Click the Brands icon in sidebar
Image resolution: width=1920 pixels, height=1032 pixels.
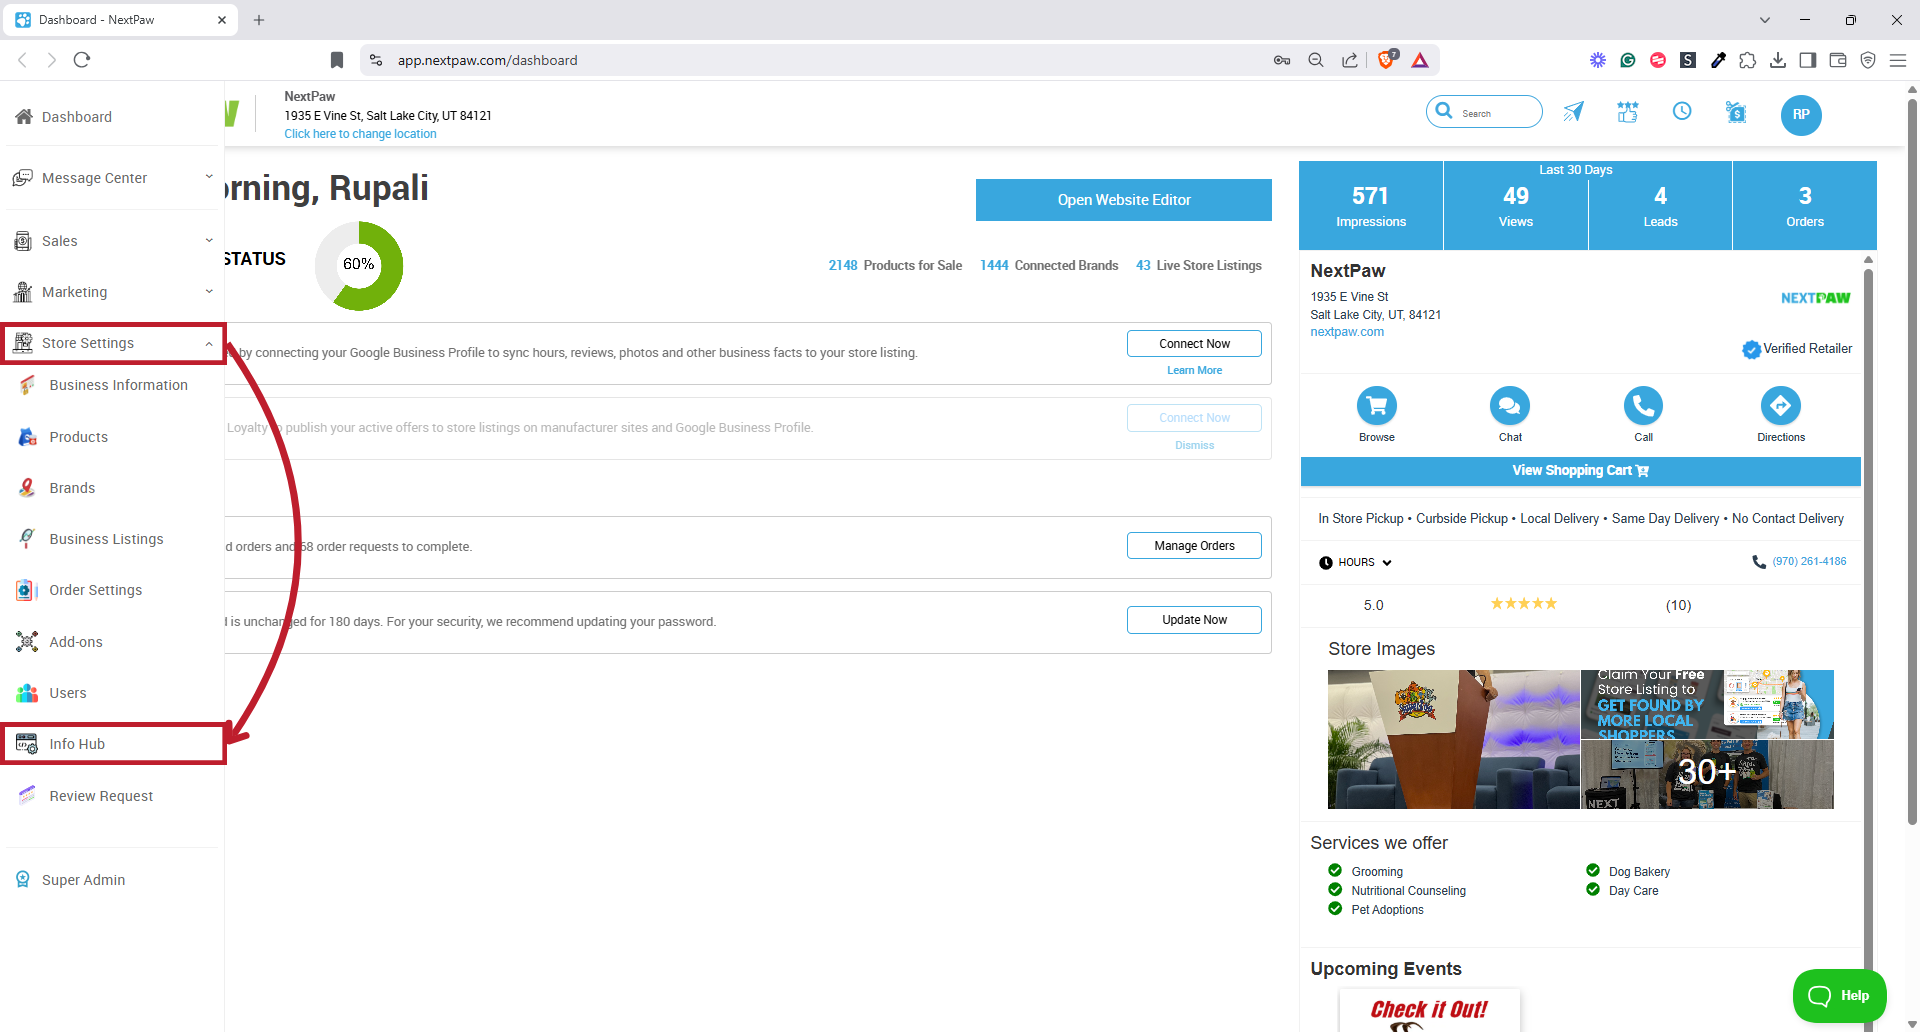click(x=27, y=488)
